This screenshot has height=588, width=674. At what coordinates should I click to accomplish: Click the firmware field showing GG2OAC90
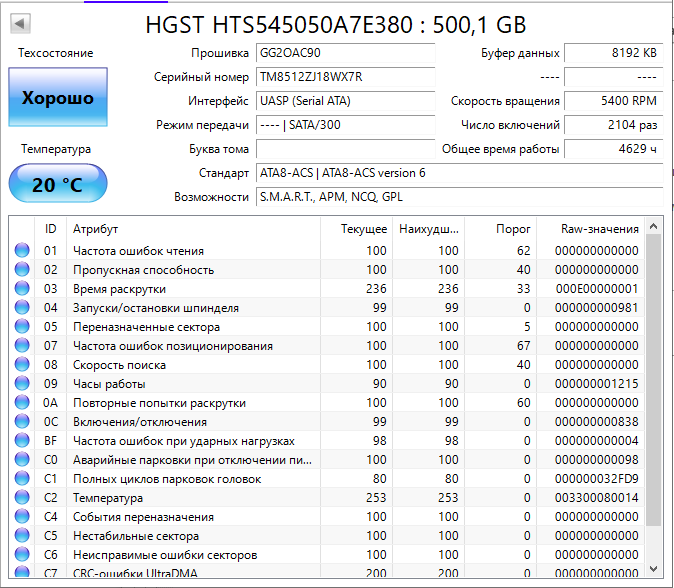(345, 53)
